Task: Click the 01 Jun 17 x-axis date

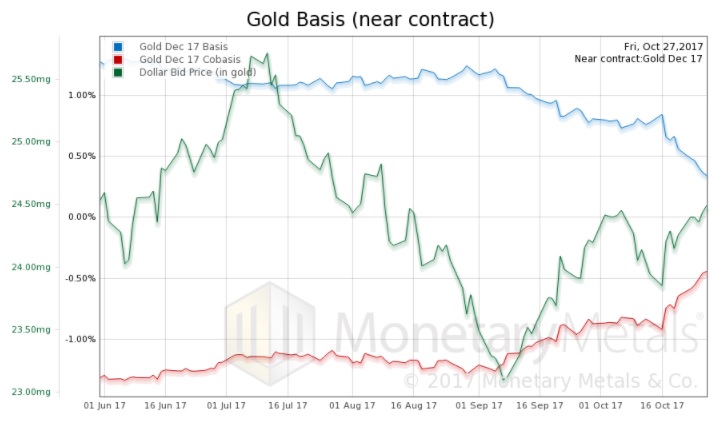Action: [x=102, y=406]
